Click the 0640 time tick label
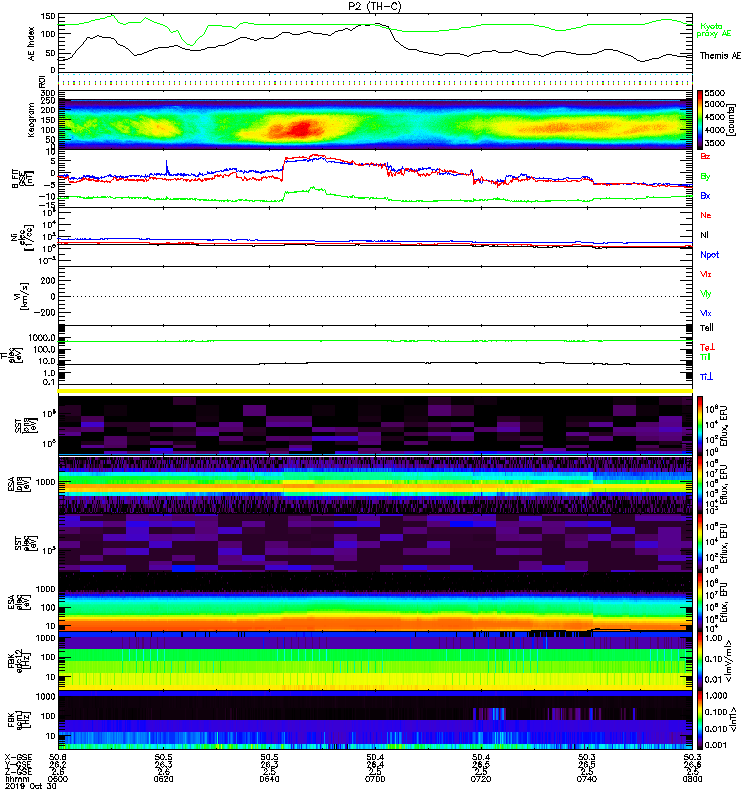This screenshot has width=750, height=800. pos(269,779)
